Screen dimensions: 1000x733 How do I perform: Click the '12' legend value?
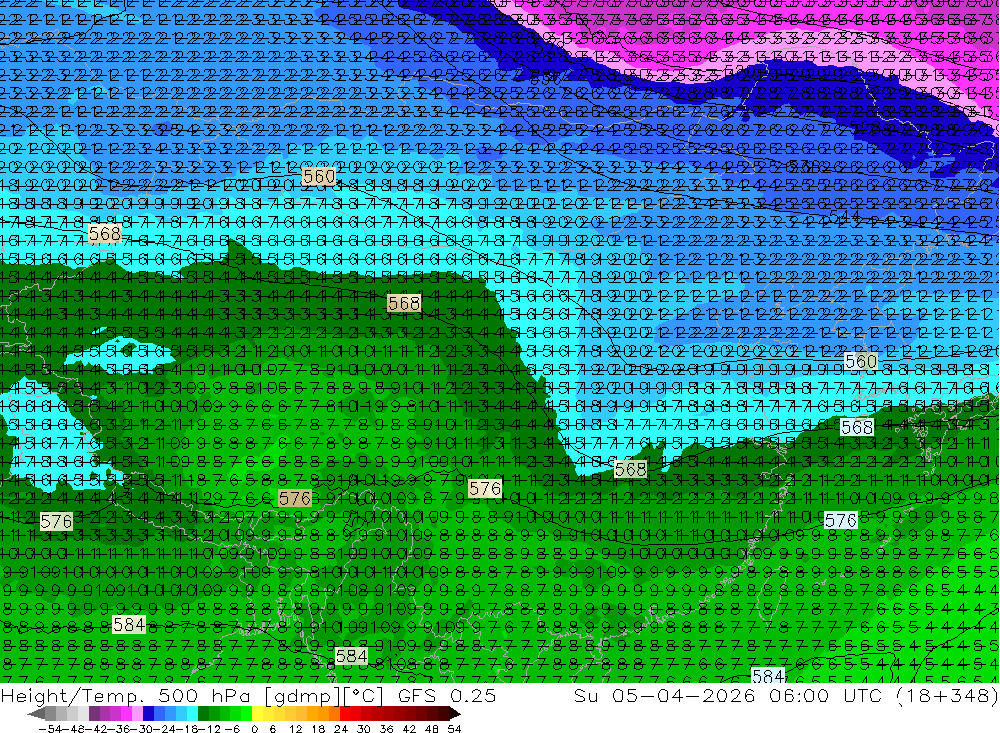point(296,729)
